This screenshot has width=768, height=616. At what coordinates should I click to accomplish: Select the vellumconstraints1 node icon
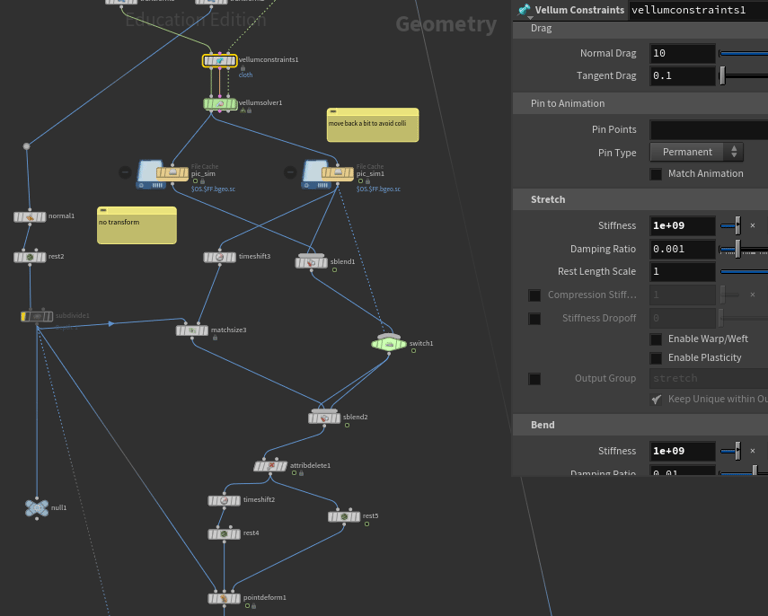pyautogui.click(x=220, y=61)
